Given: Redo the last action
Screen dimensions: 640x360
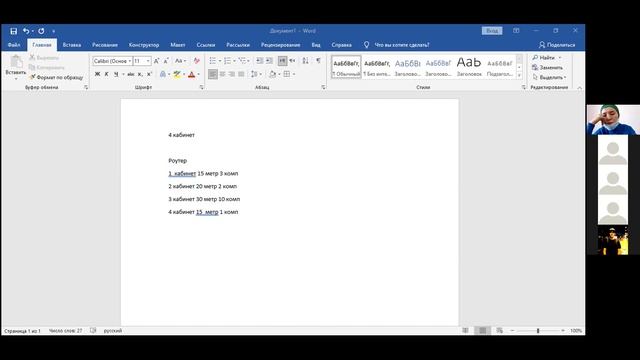Looking at the screenshot, I should pos(41,31).
